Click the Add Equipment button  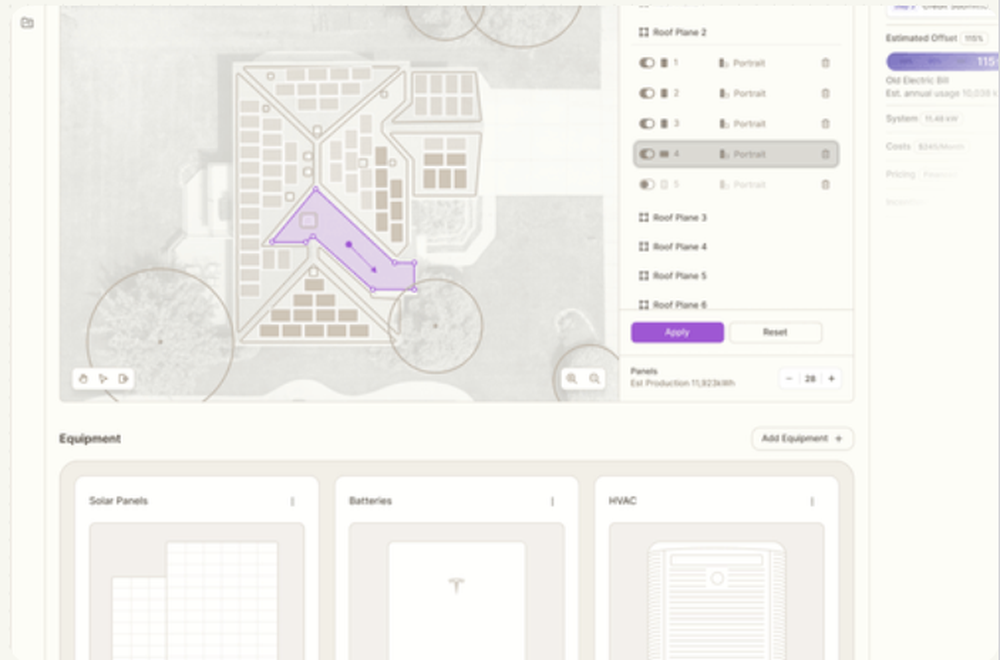pos(802,438)
